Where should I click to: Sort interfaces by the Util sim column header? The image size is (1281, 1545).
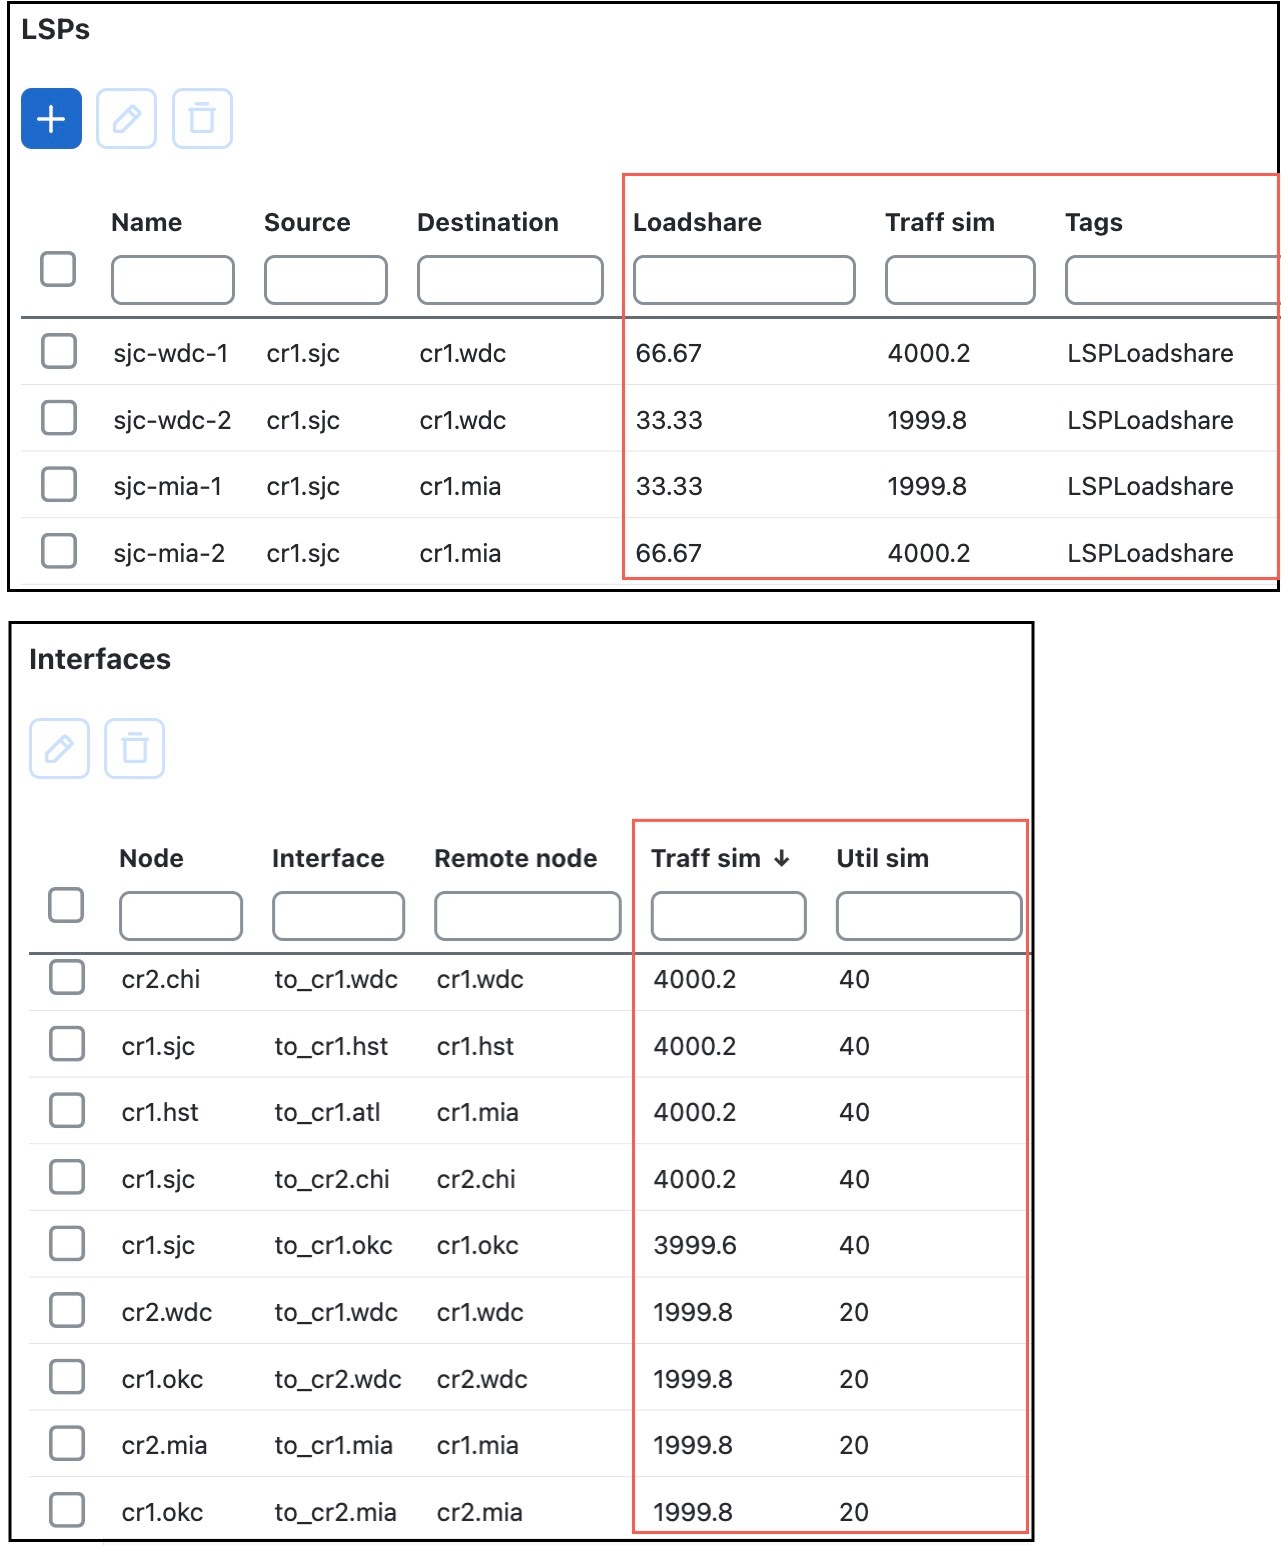pyautogui.click(x=881, y=857)
